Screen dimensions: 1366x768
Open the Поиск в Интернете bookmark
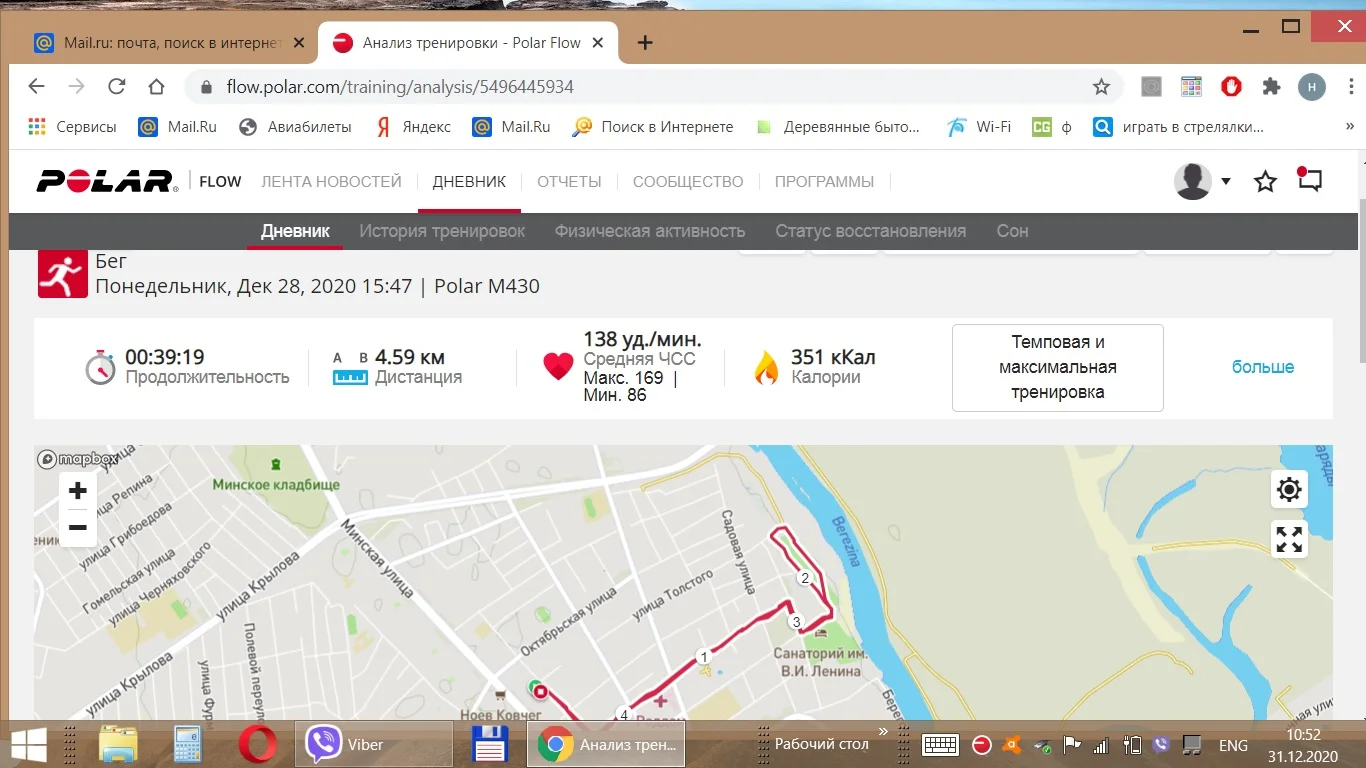point(653,127)
